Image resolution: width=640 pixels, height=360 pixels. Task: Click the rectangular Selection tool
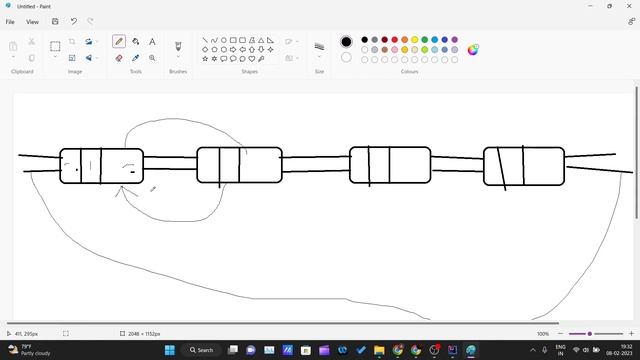click(55, 46)
